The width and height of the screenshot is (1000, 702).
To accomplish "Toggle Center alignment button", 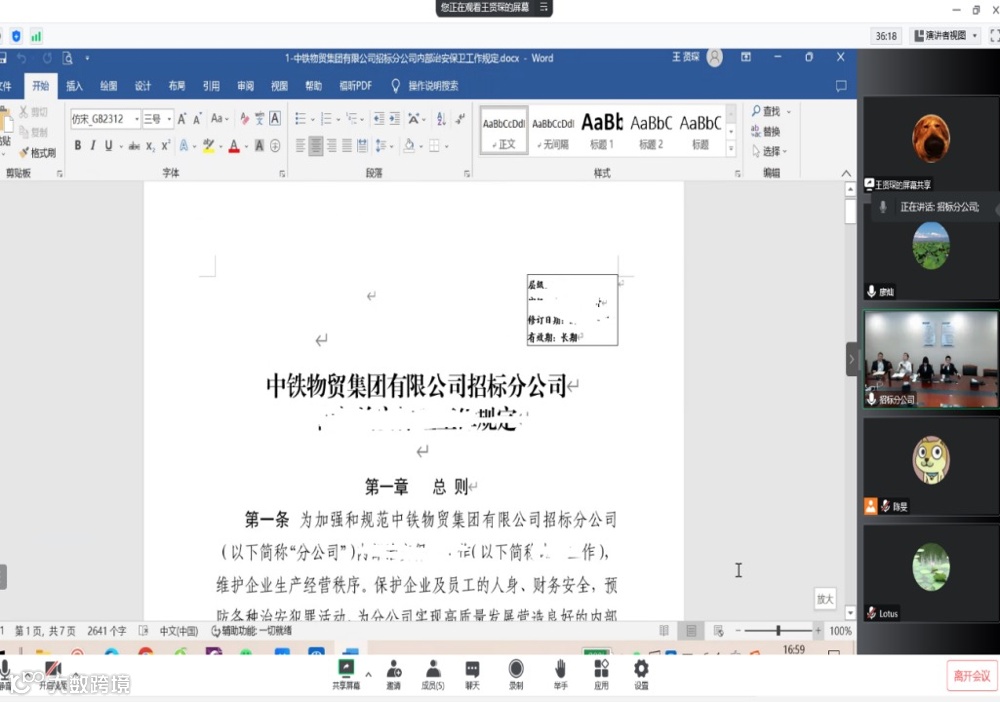I will [316, 146].
